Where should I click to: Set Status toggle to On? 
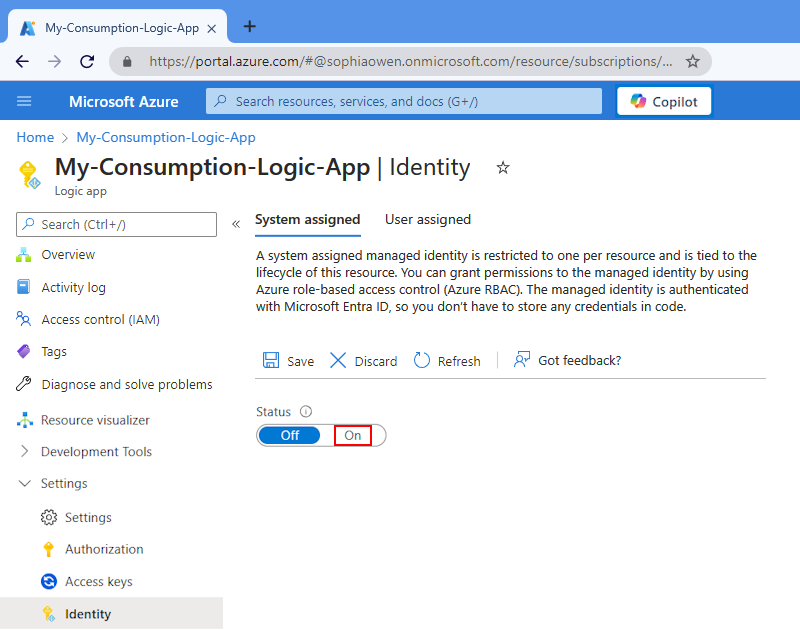pos(353,435)
